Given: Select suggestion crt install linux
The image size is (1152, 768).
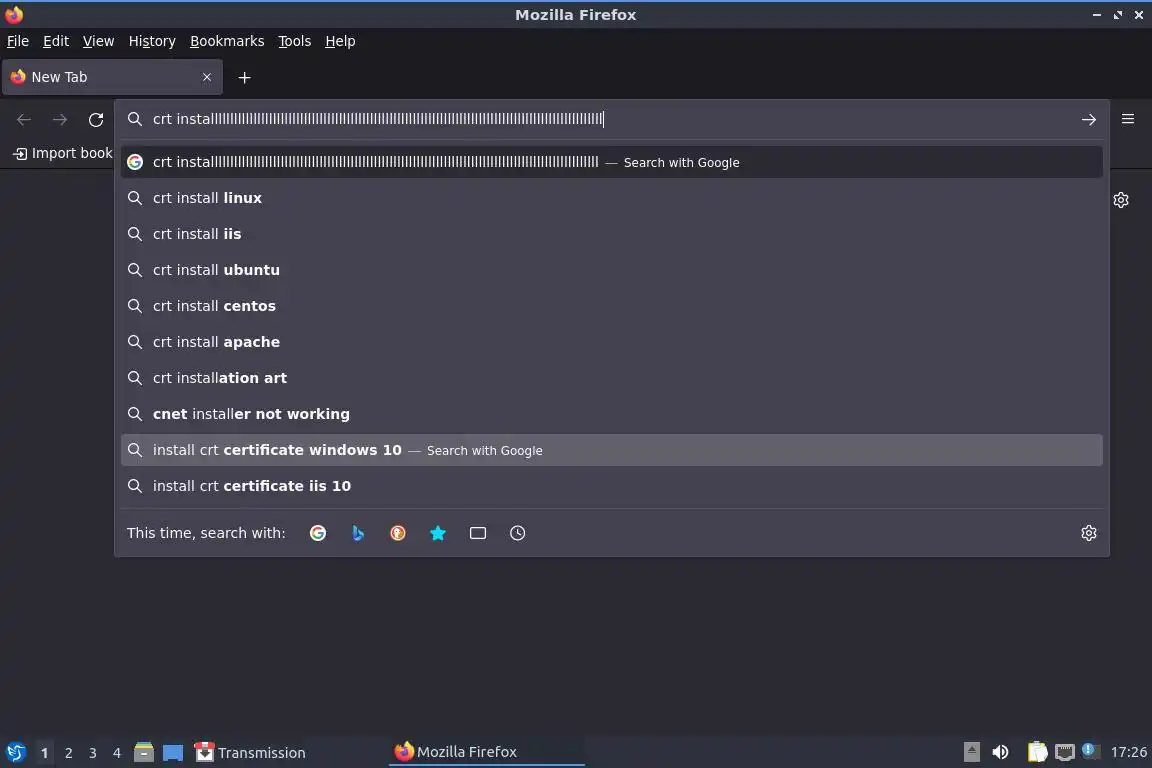Looking at the screenshot, I should point(611,198).
